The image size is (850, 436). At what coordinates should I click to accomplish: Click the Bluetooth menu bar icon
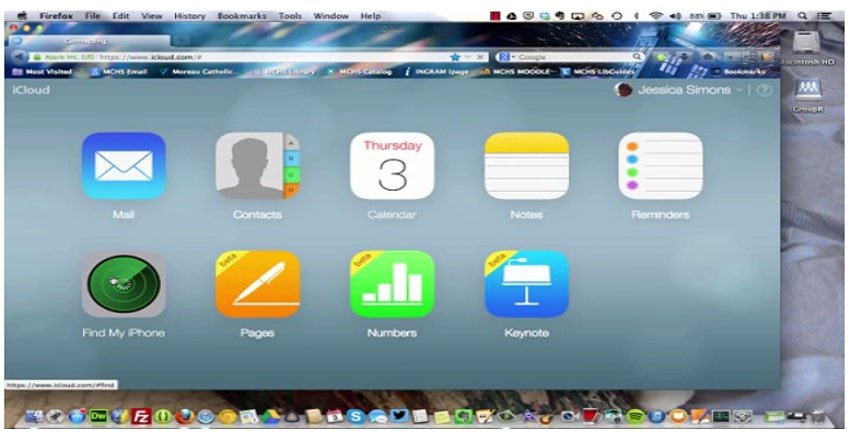pyautogui.click(x=636, y=16)
